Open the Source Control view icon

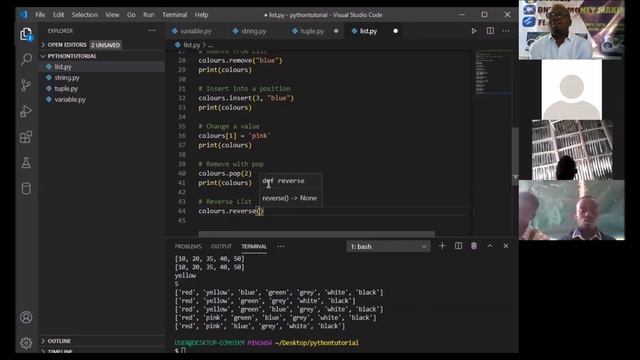tap(26, 85)
